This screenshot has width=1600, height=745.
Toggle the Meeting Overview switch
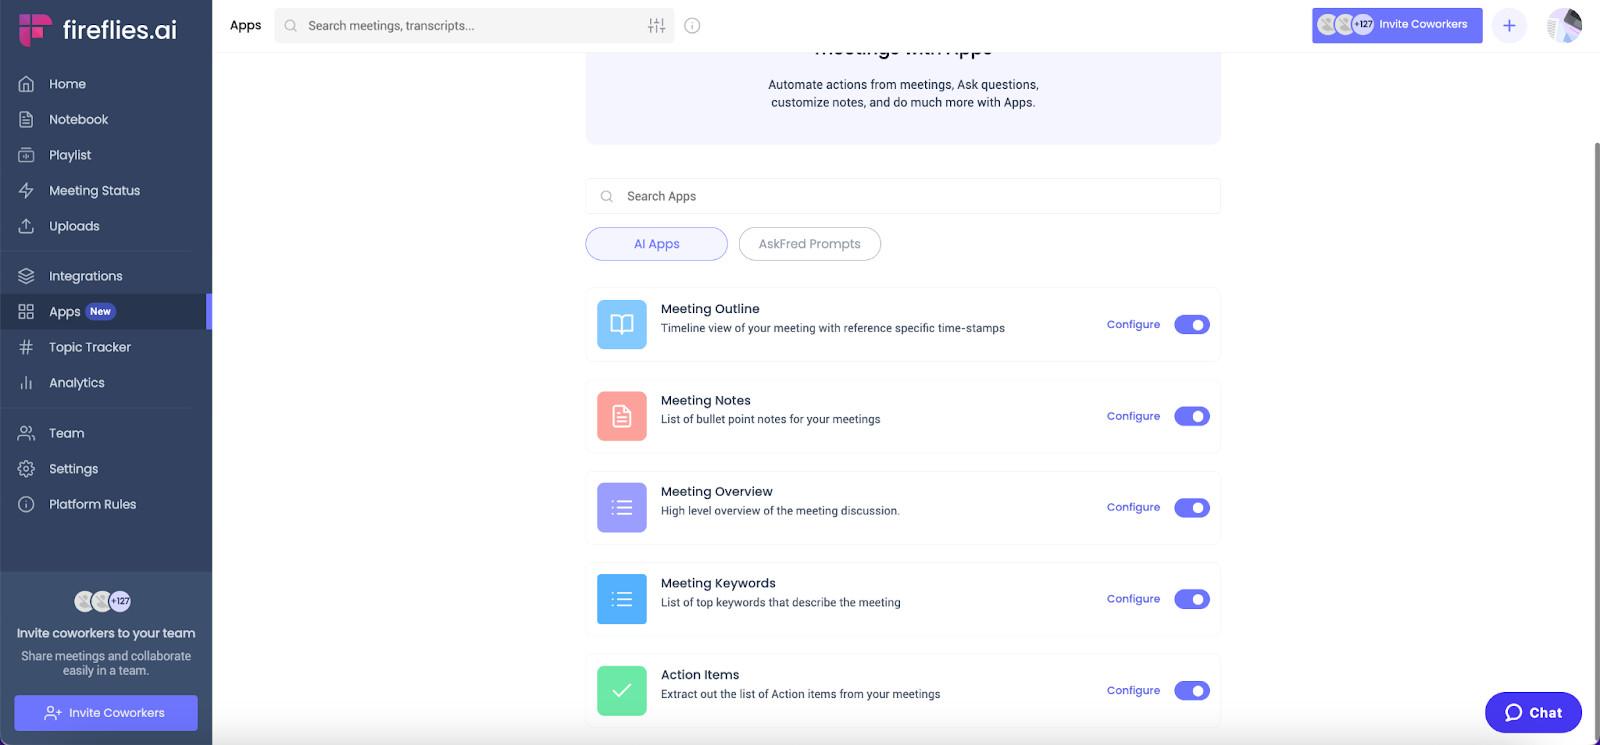pyautogui.click(x=1192, y=508)
